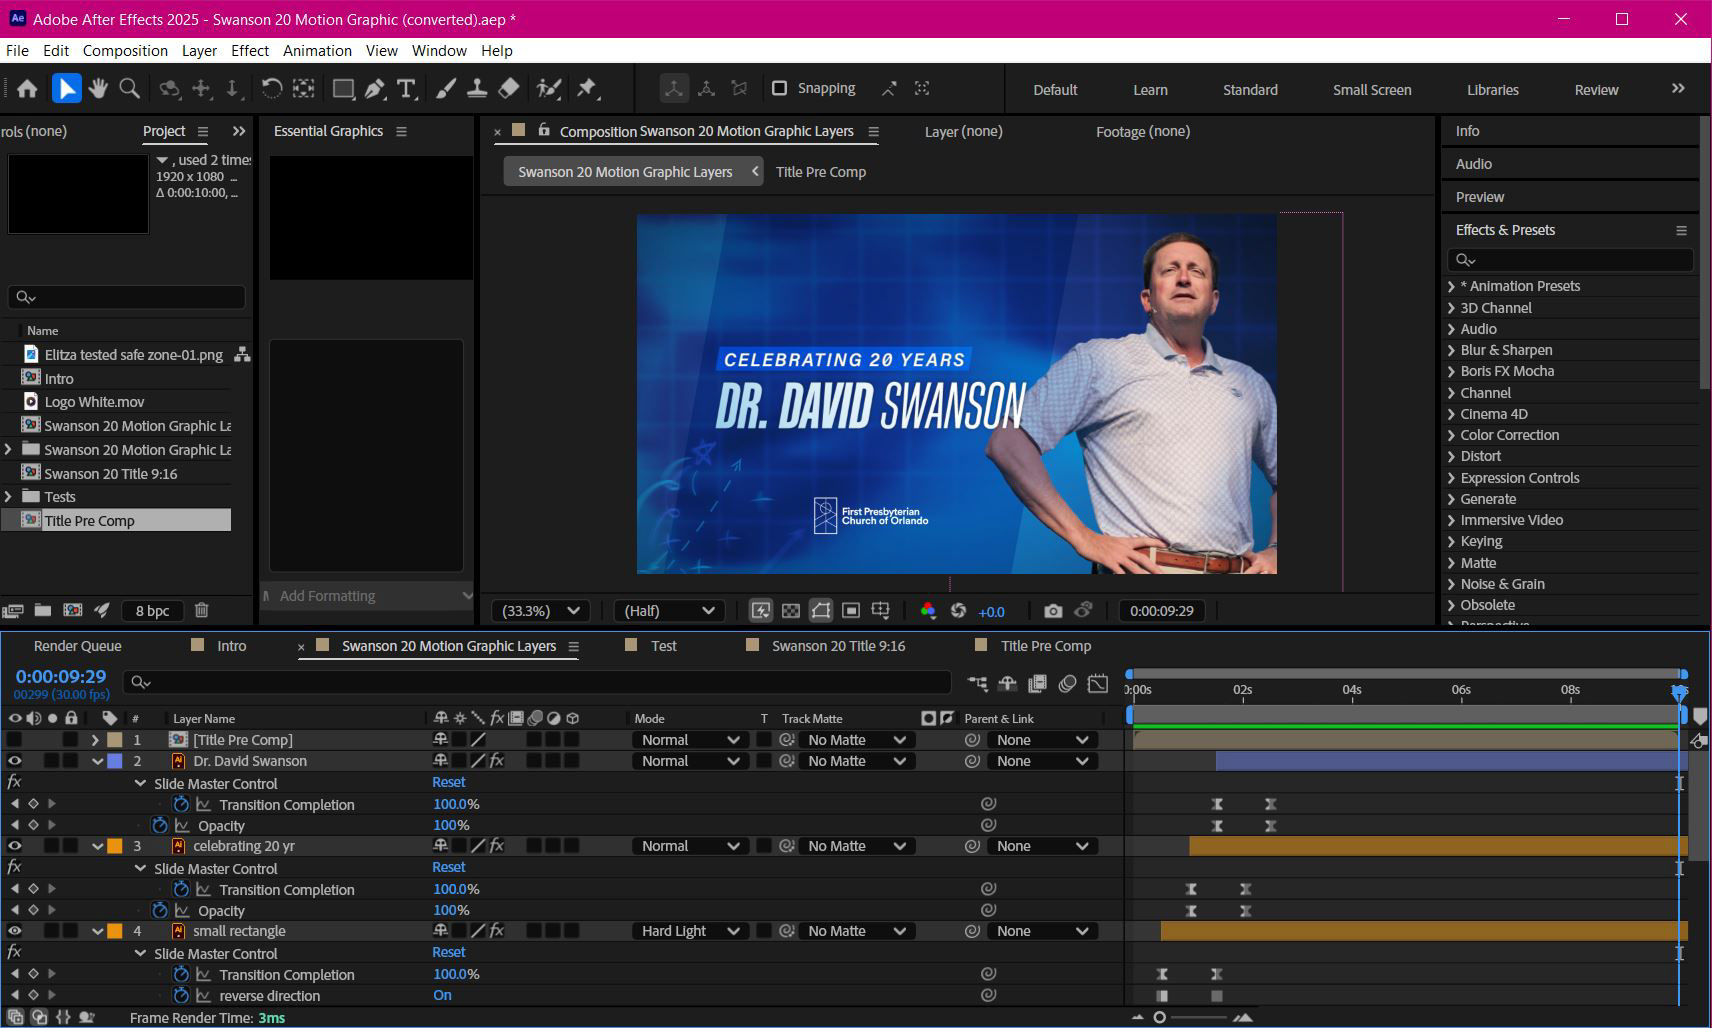Open grid and guide options icon
The height and width of the screenshot is (1028, 1712).
[880, 610]
